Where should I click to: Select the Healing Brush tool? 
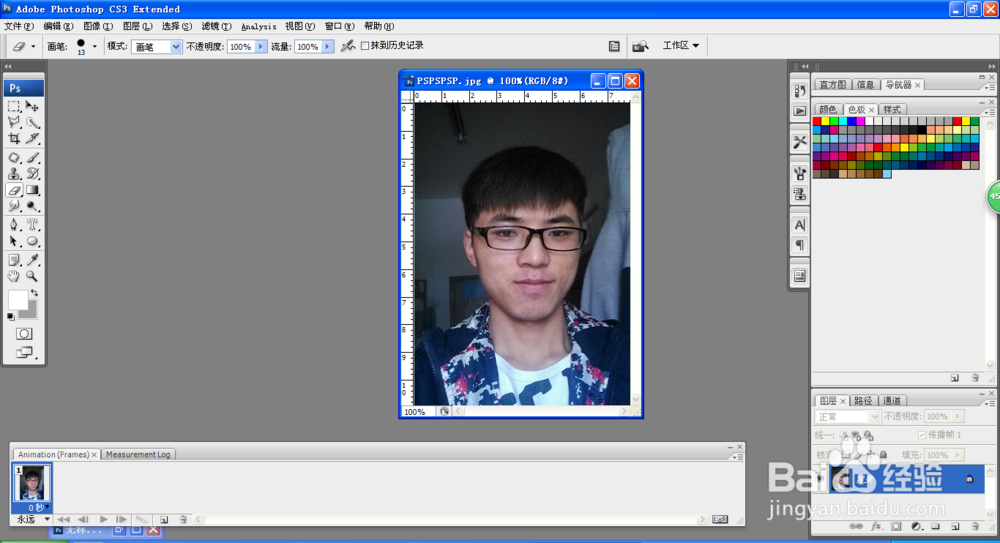14,157
